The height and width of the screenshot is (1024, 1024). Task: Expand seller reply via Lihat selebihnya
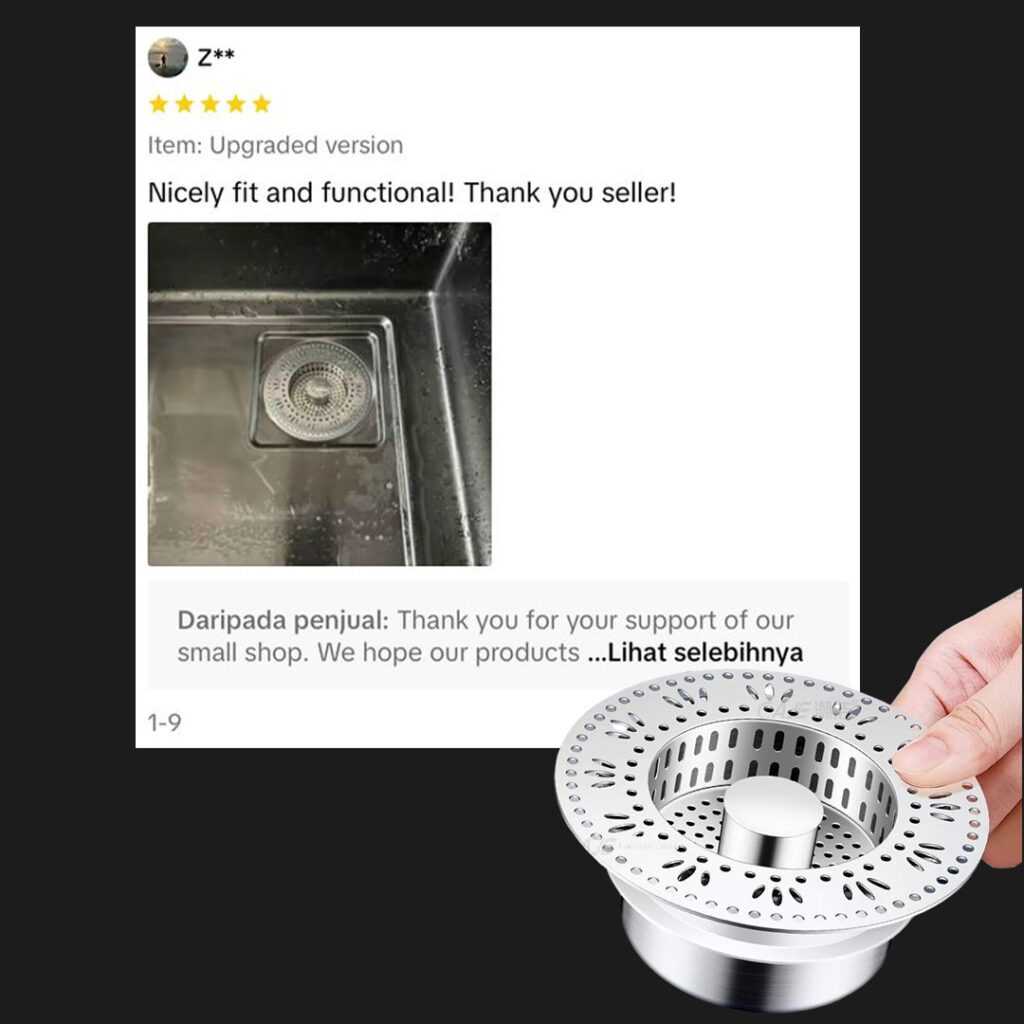[x=696, y=652]
